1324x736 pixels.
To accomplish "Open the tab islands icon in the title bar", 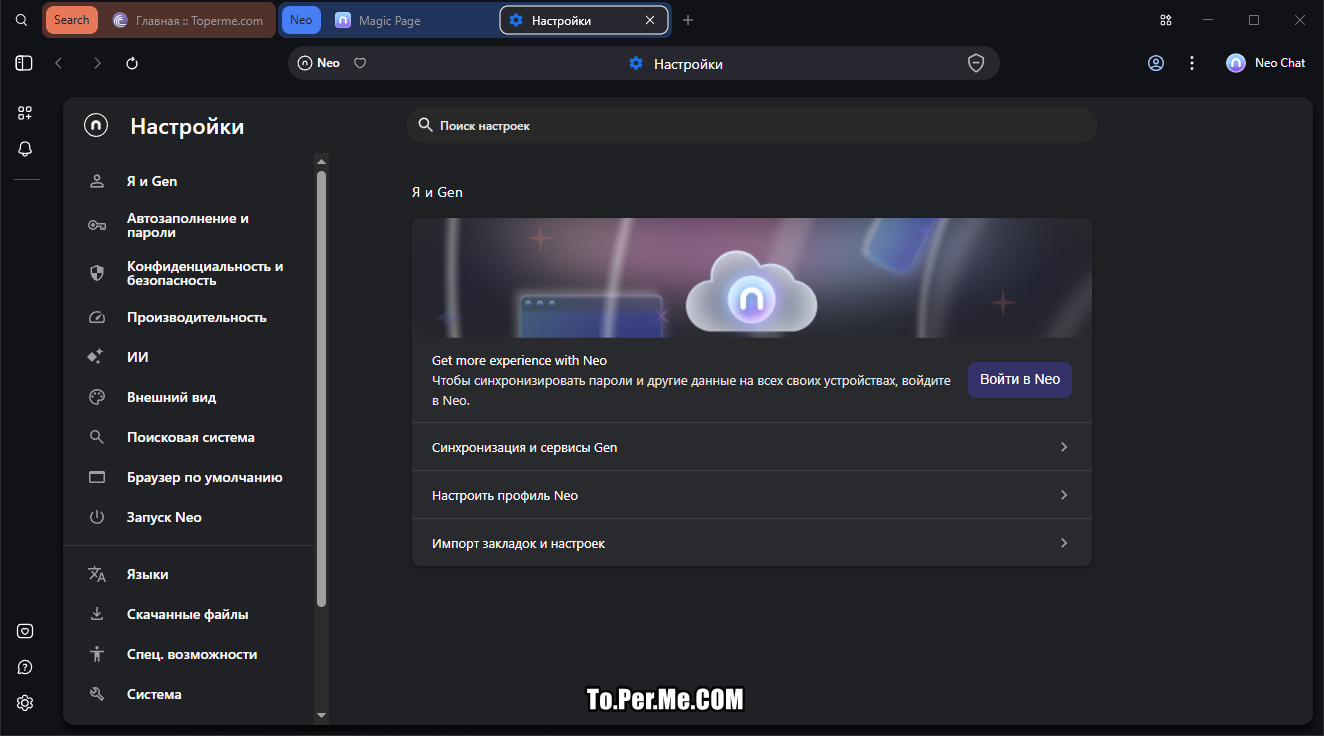I will tap(1165, 20).
